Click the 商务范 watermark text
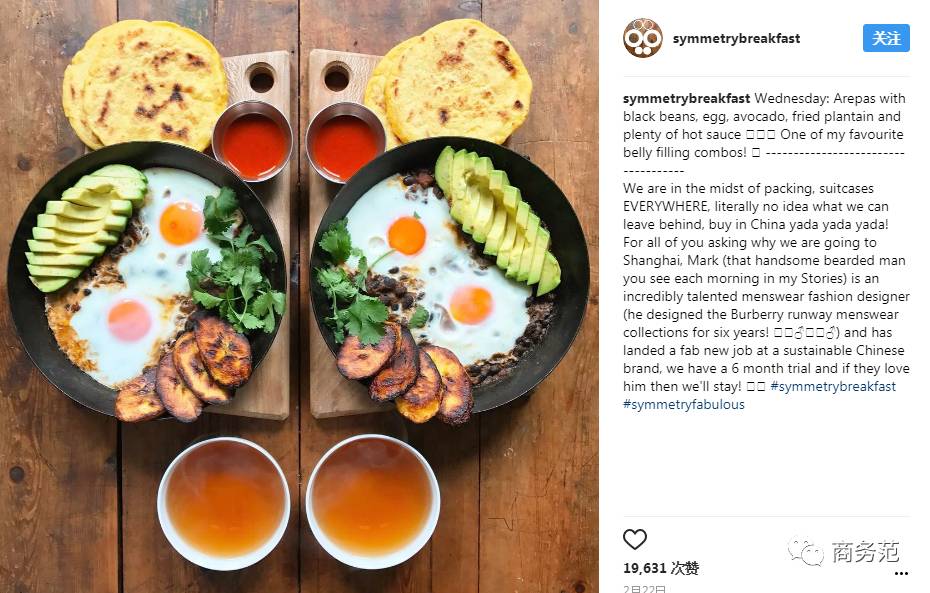 pos(865,552)
